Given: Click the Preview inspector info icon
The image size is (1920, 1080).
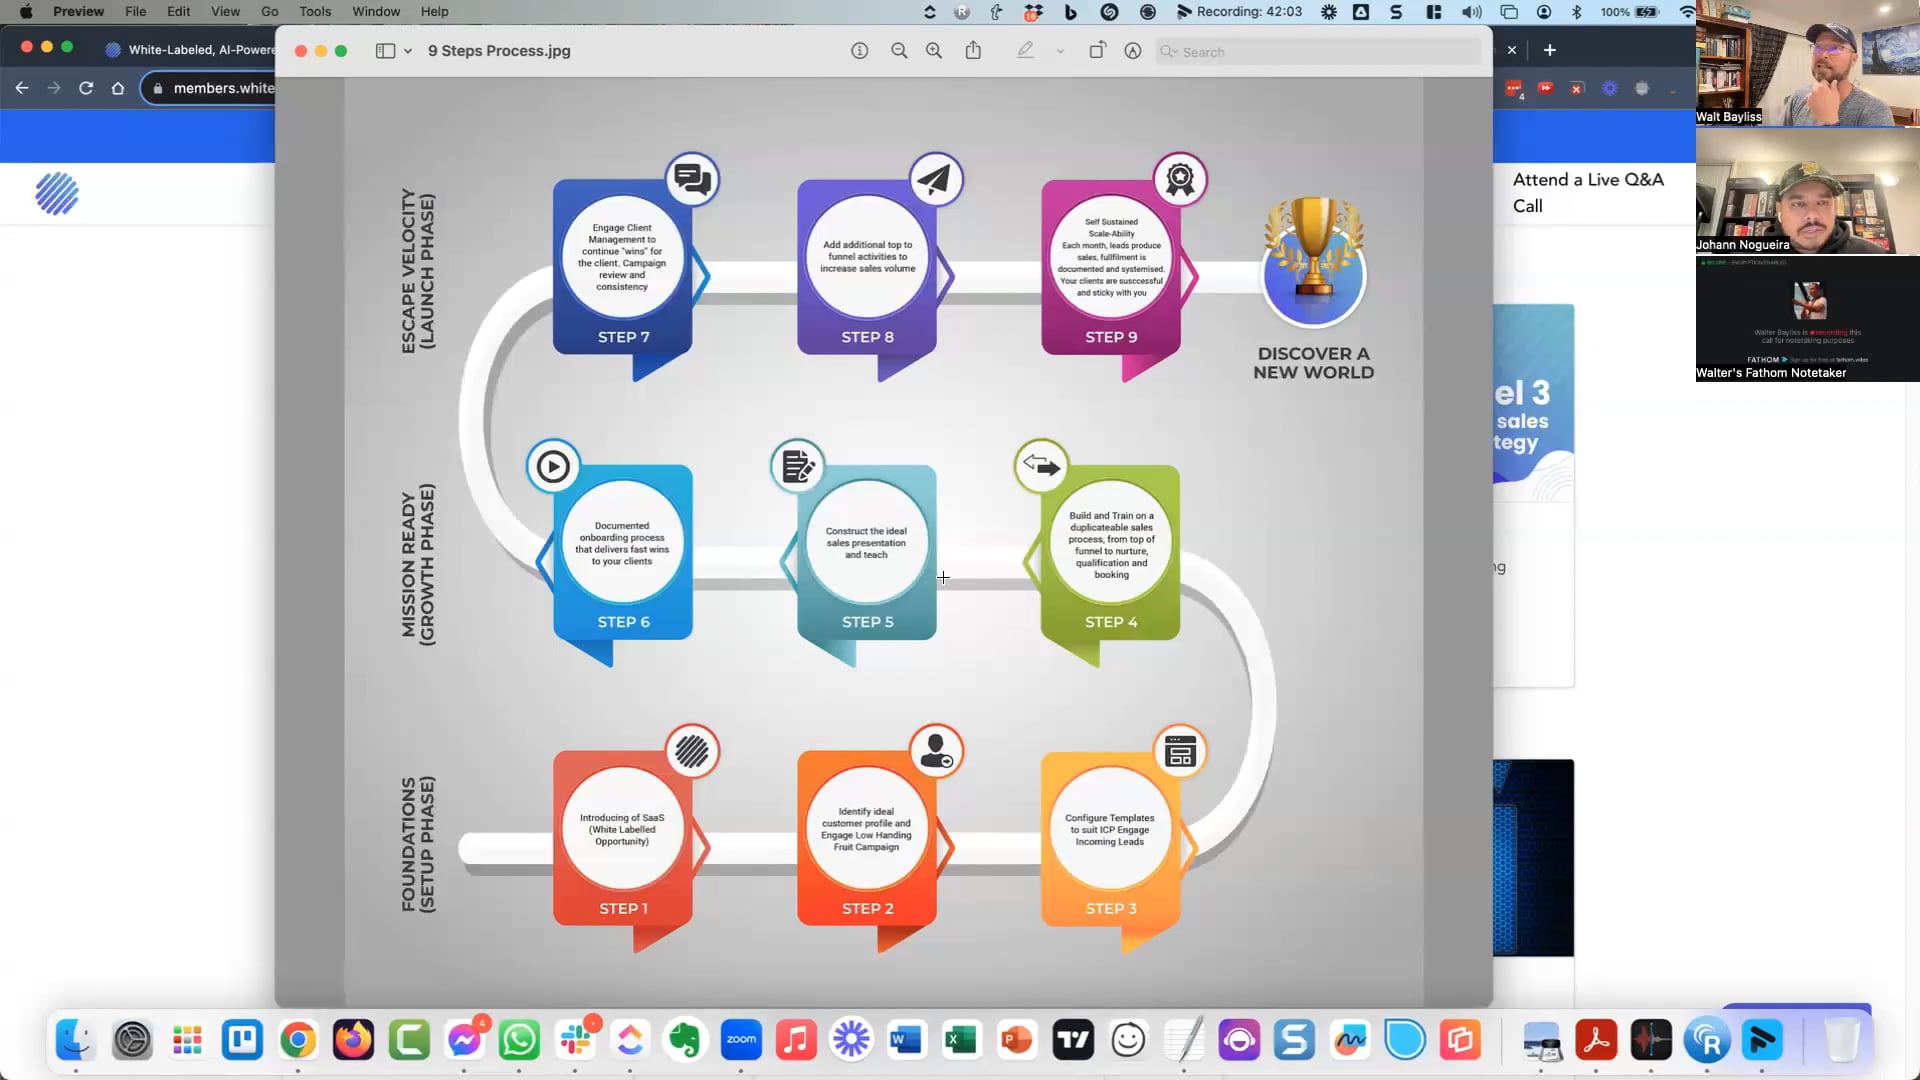Looking at the screenshot, I should [859, 51].
